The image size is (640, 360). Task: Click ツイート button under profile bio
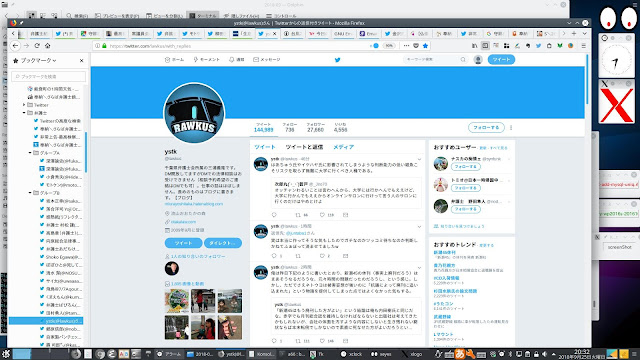point(183,243)
